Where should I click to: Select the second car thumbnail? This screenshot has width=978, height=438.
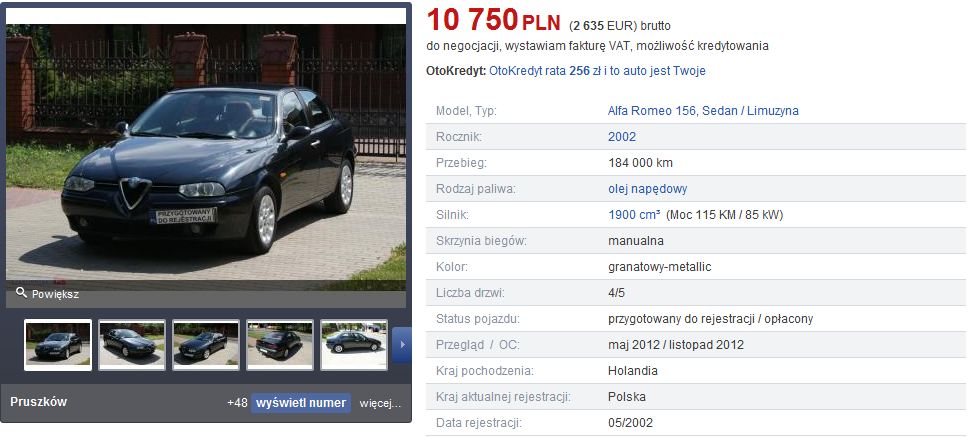tap(132, 344)
